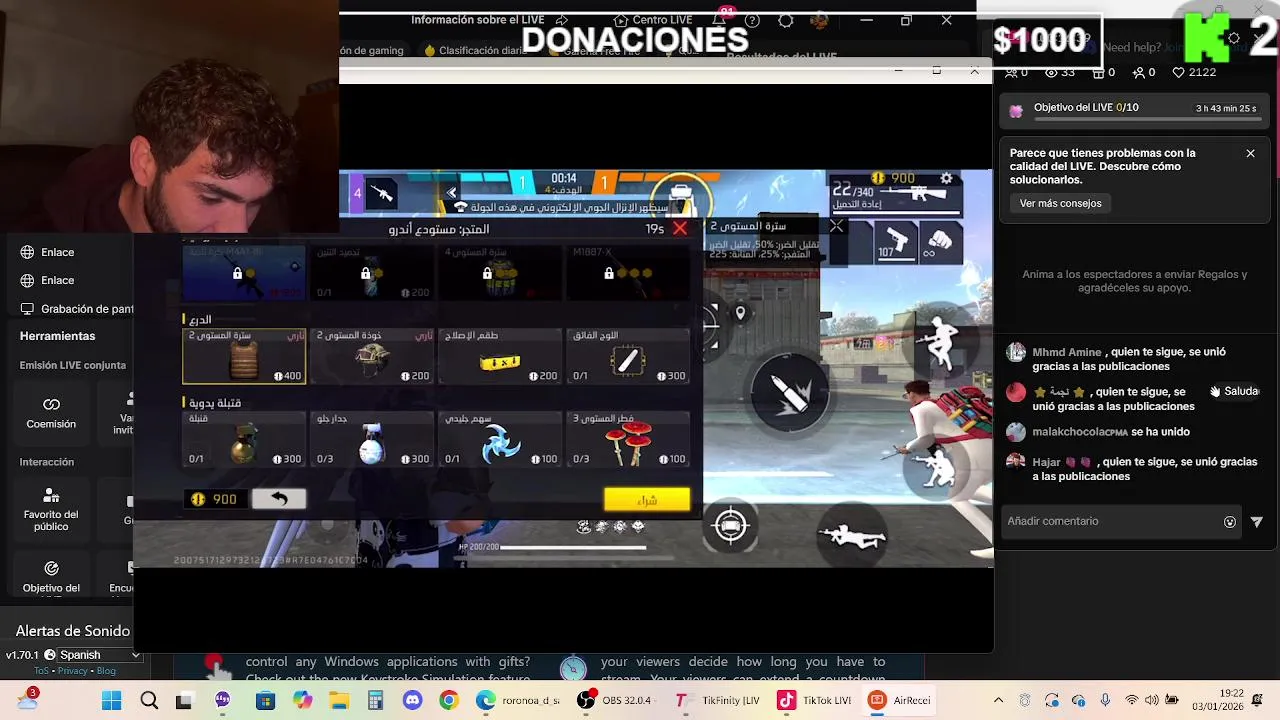
Task: Select the level 3 mushroom item priced 100
Action: pyautogui.click(x=628, y=439)
